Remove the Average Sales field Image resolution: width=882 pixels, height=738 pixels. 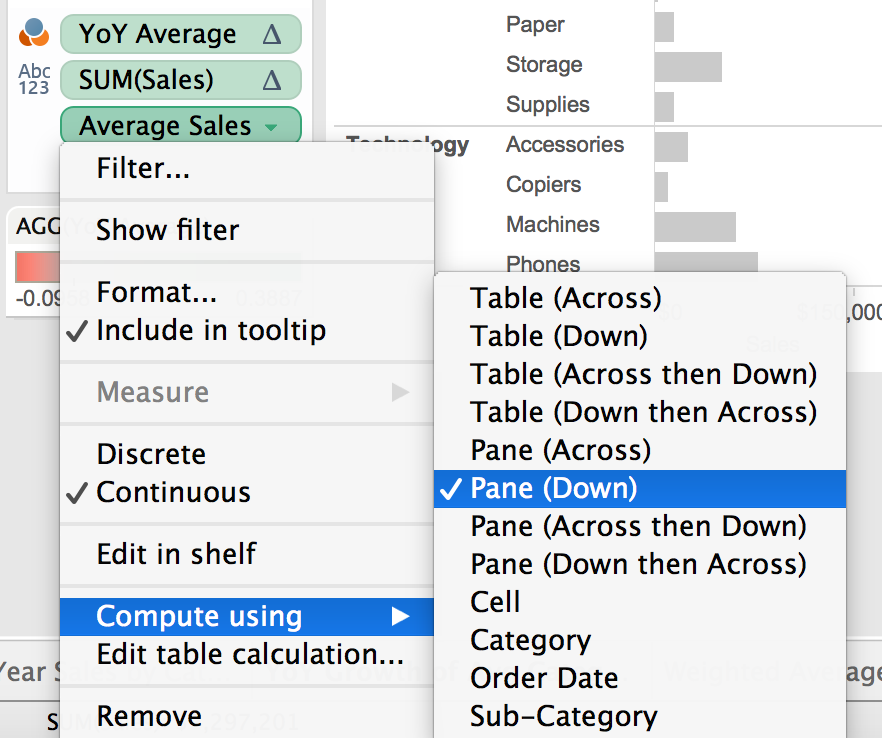149,716
